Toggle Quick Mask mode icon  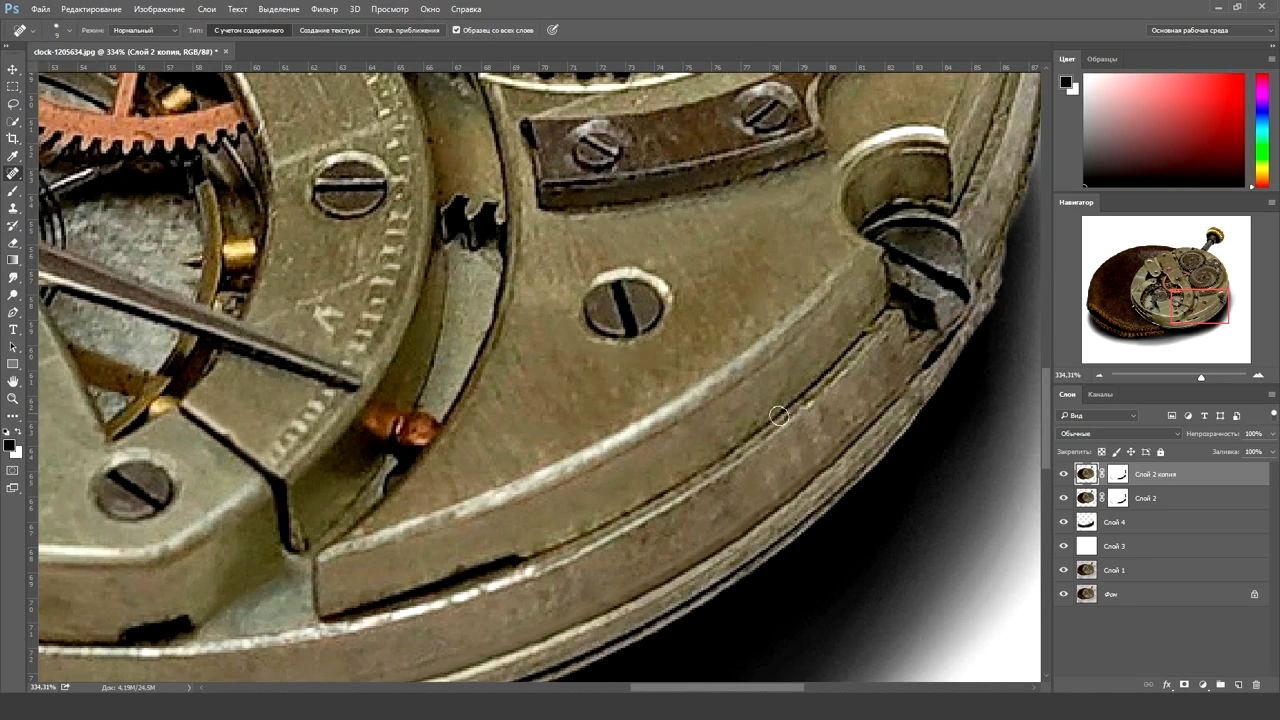click(13, 470)
